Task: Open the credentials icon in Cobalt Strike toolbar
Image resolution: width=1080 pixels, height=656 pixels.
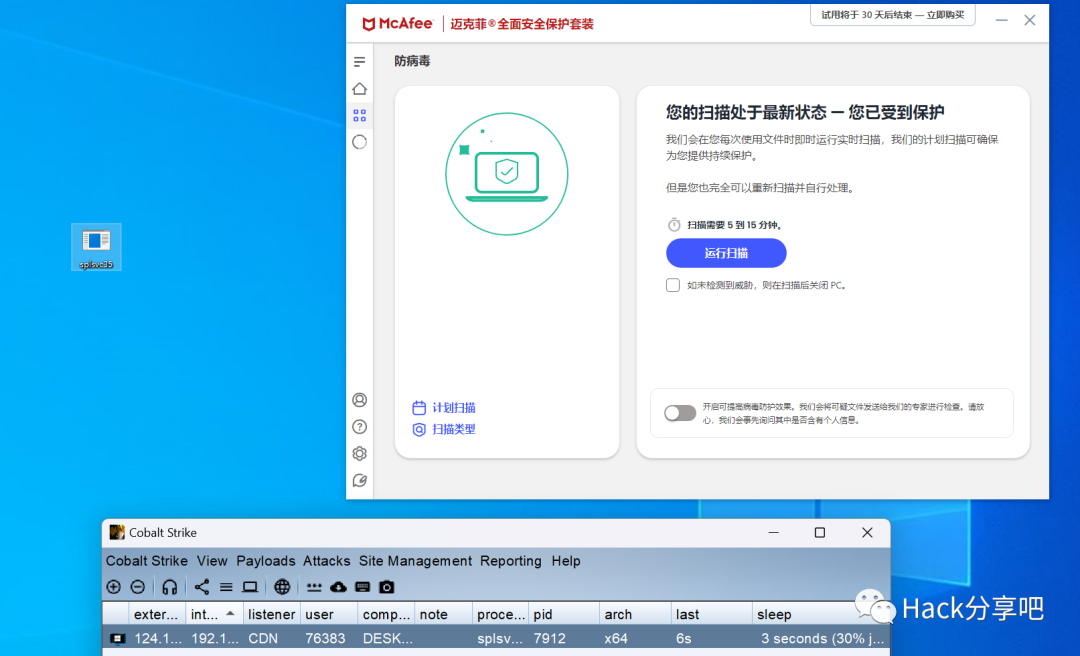Action: coord(315,587)
